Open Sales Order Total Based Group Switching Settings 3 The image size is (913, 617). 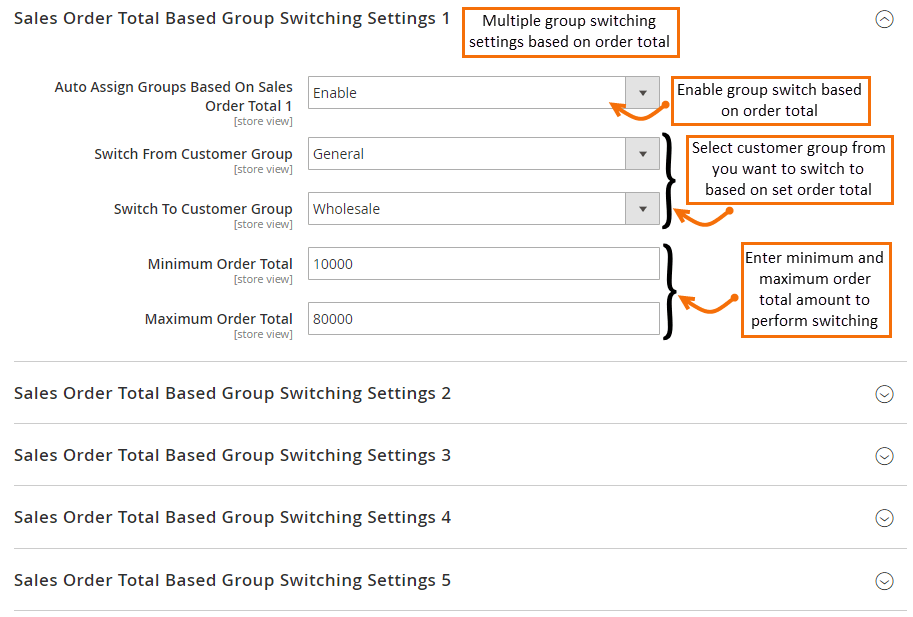click(x=232, y=455)
